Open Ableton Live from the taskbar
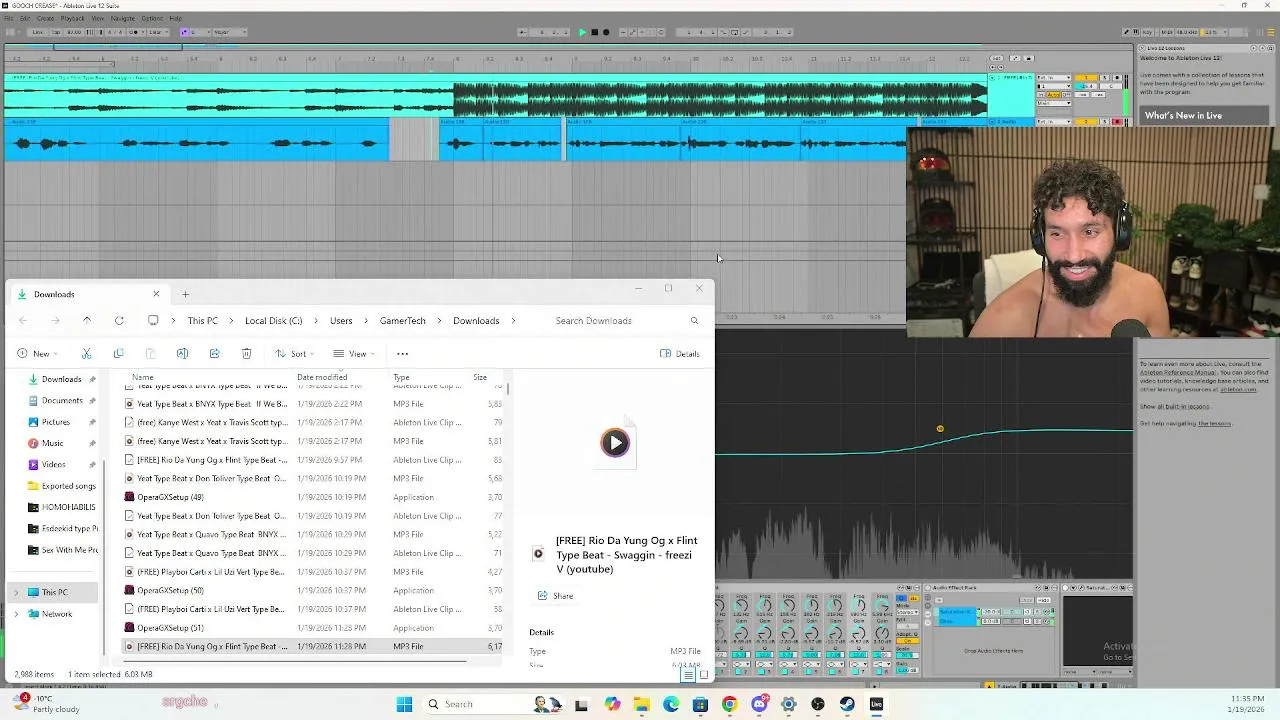1280x720 pixels. [876, 704]
